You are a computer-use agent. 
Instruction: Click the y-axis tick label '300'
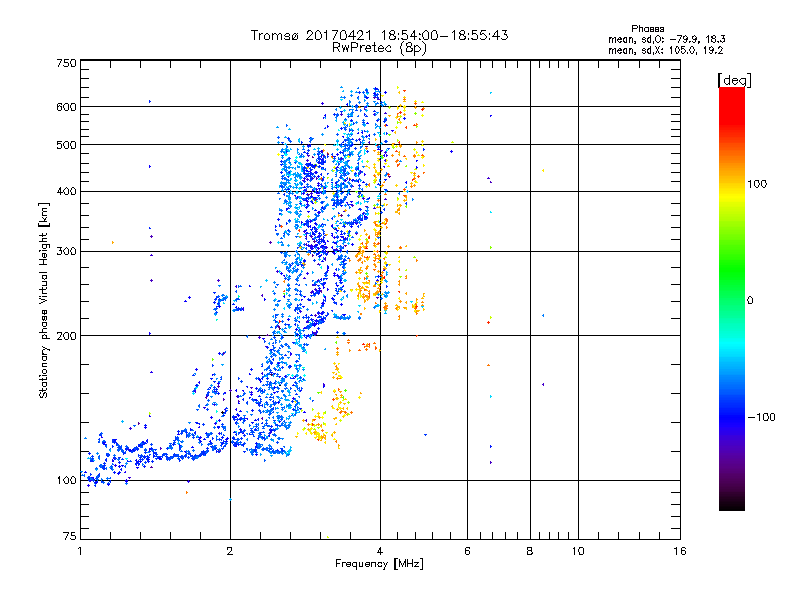point(66,252)
